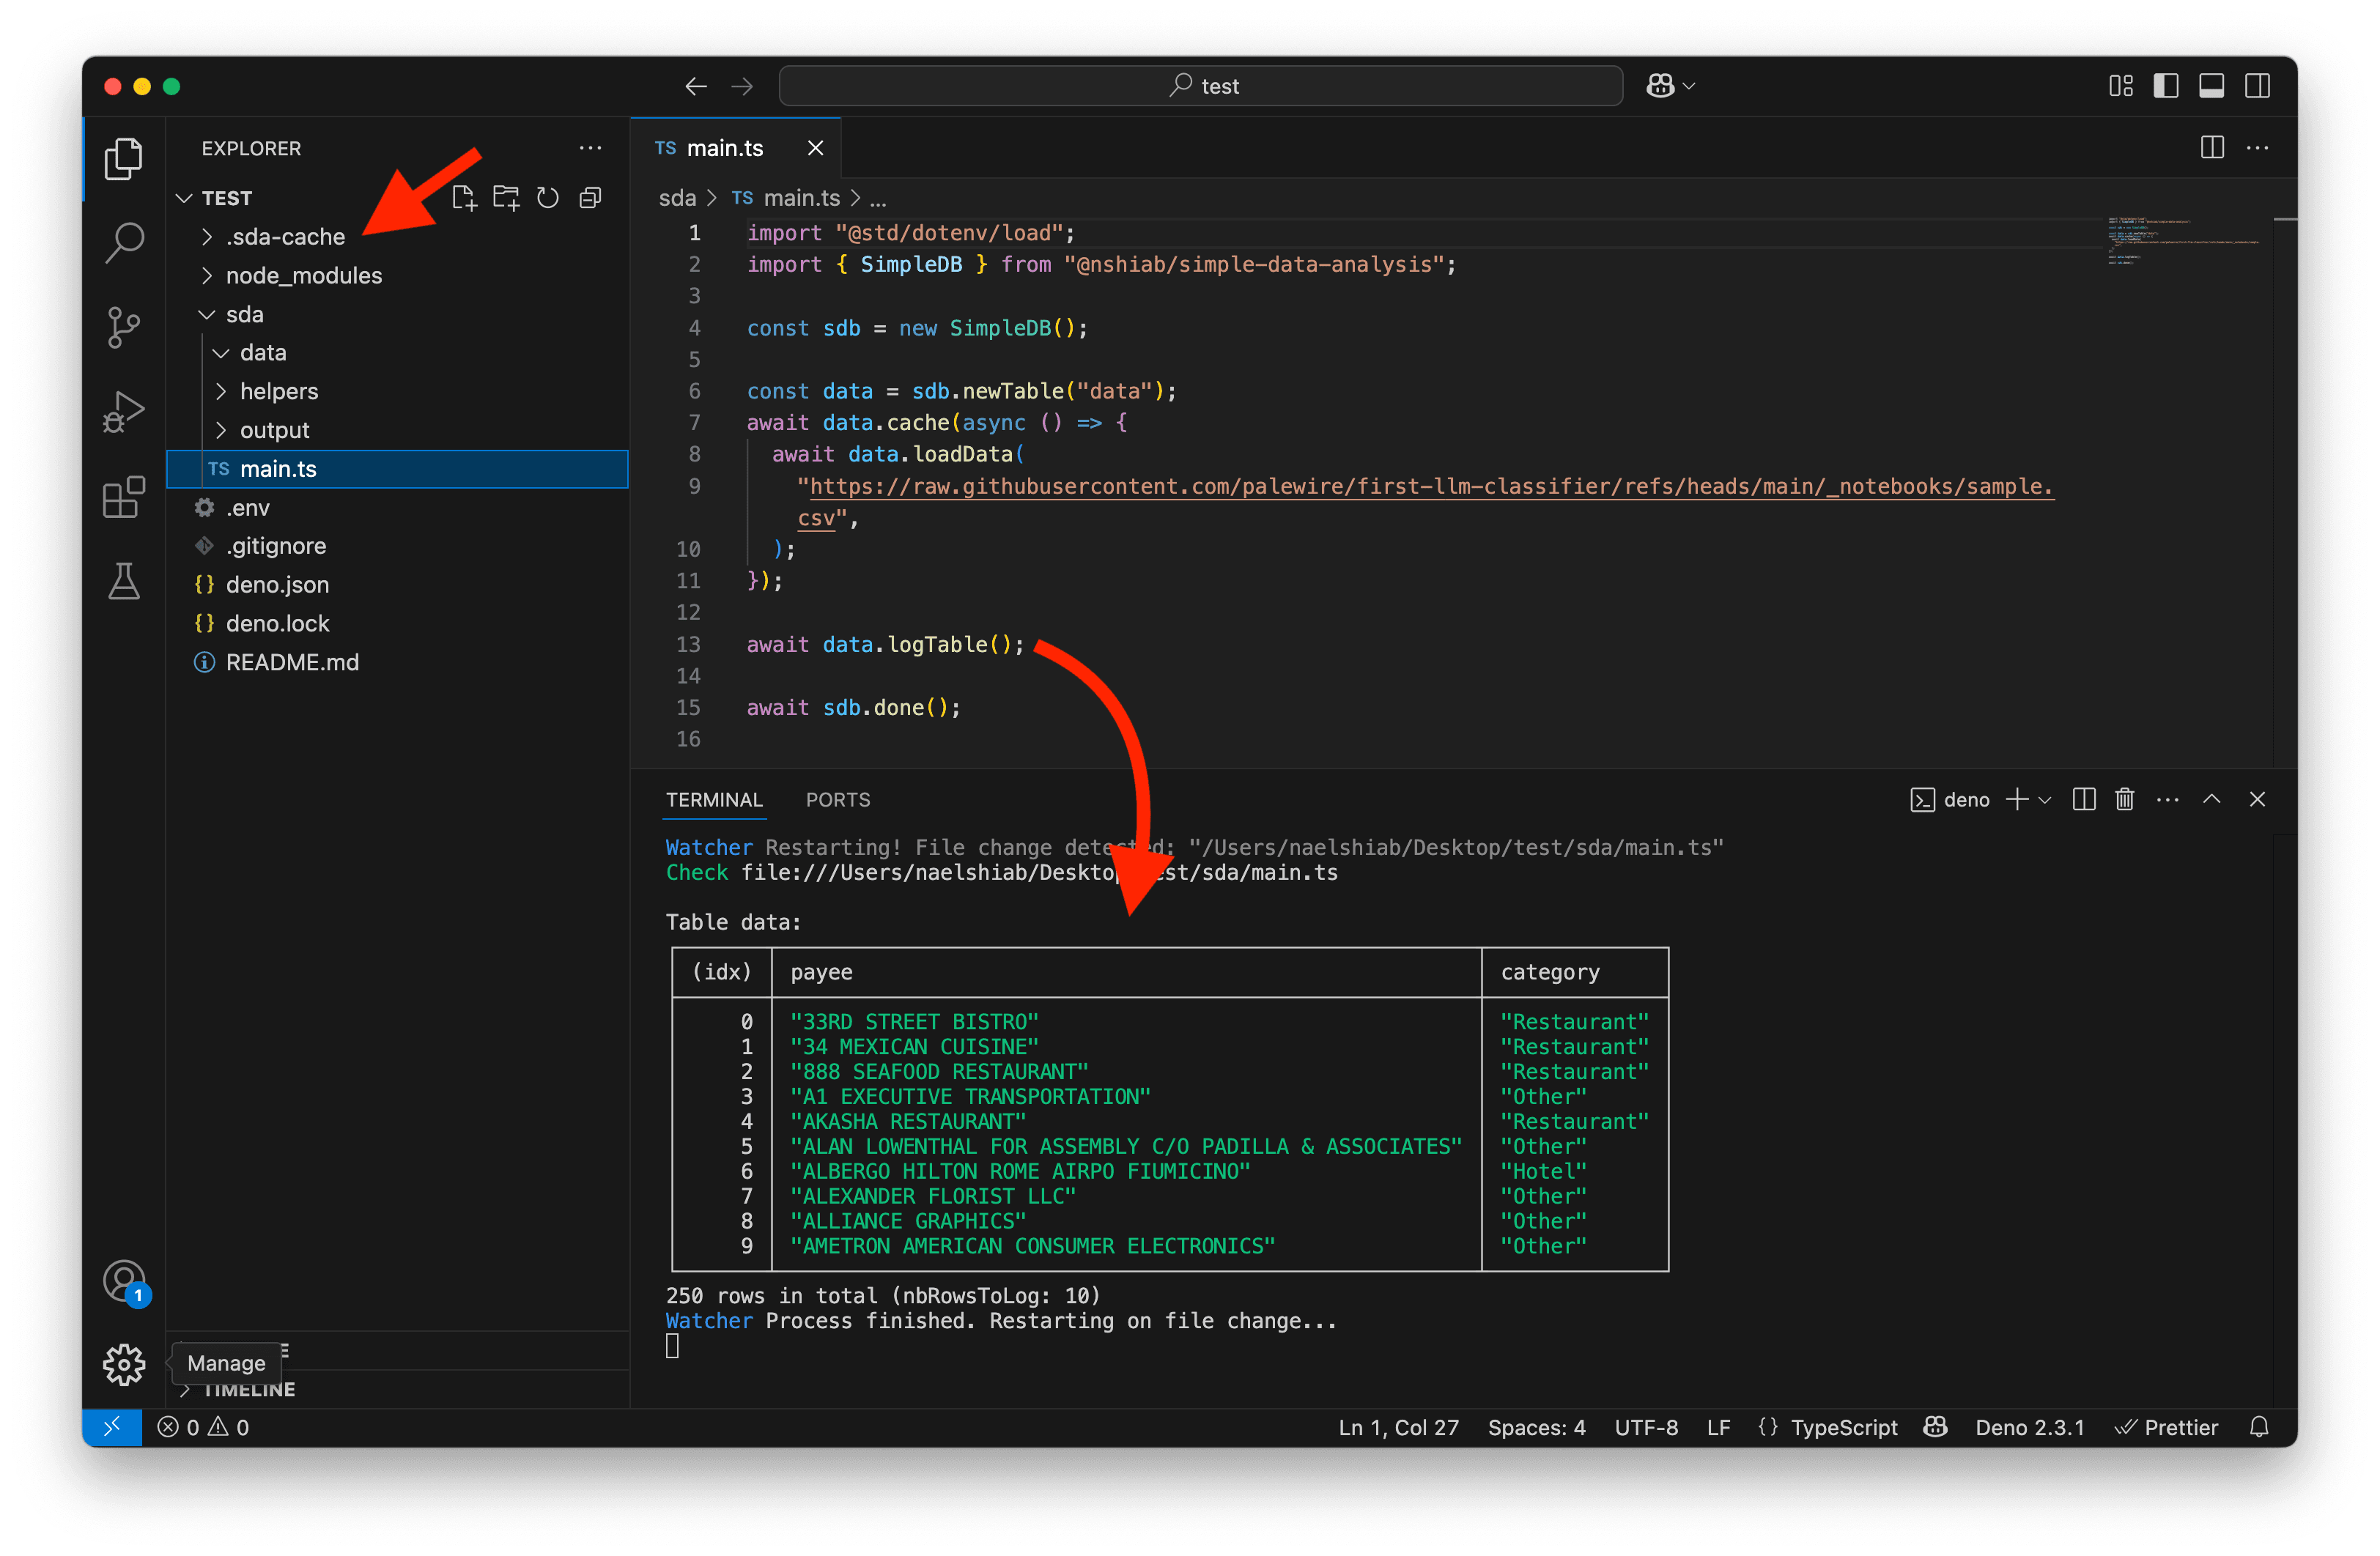The image size is (2380, 1556).
Task: Open editor More Actions menu
Action: tap(2257, 148)
